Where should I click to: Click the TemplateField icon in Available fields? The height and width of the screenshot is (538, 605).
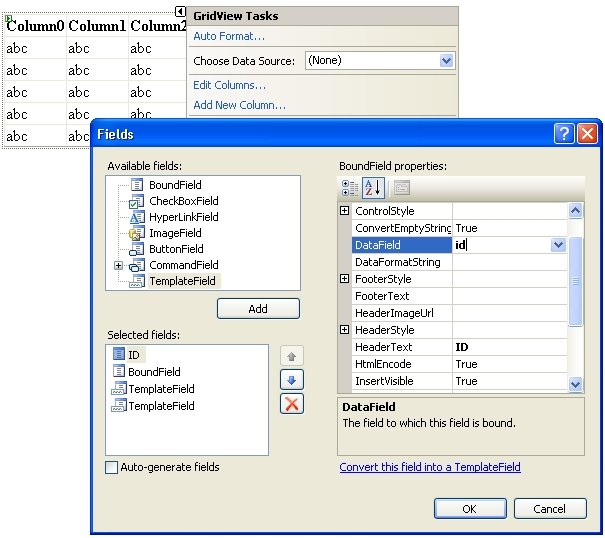click(x=136, y=281)
